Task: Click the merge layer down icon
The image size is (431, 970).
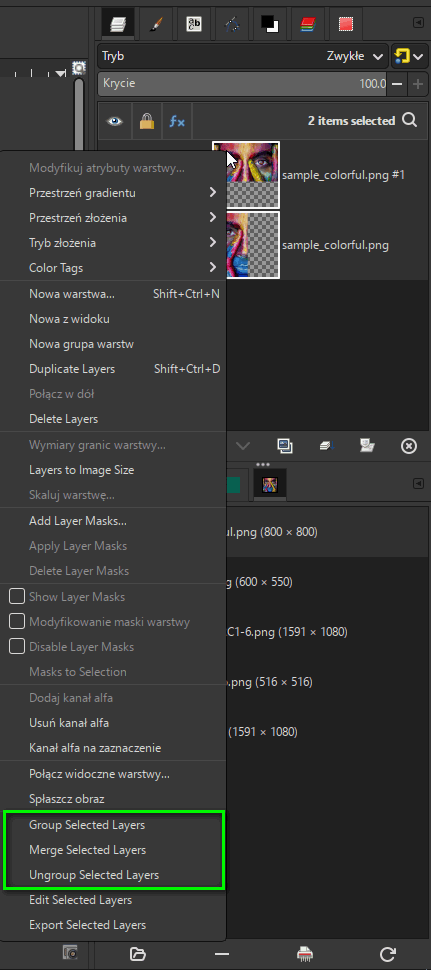Action: (326, 445)
